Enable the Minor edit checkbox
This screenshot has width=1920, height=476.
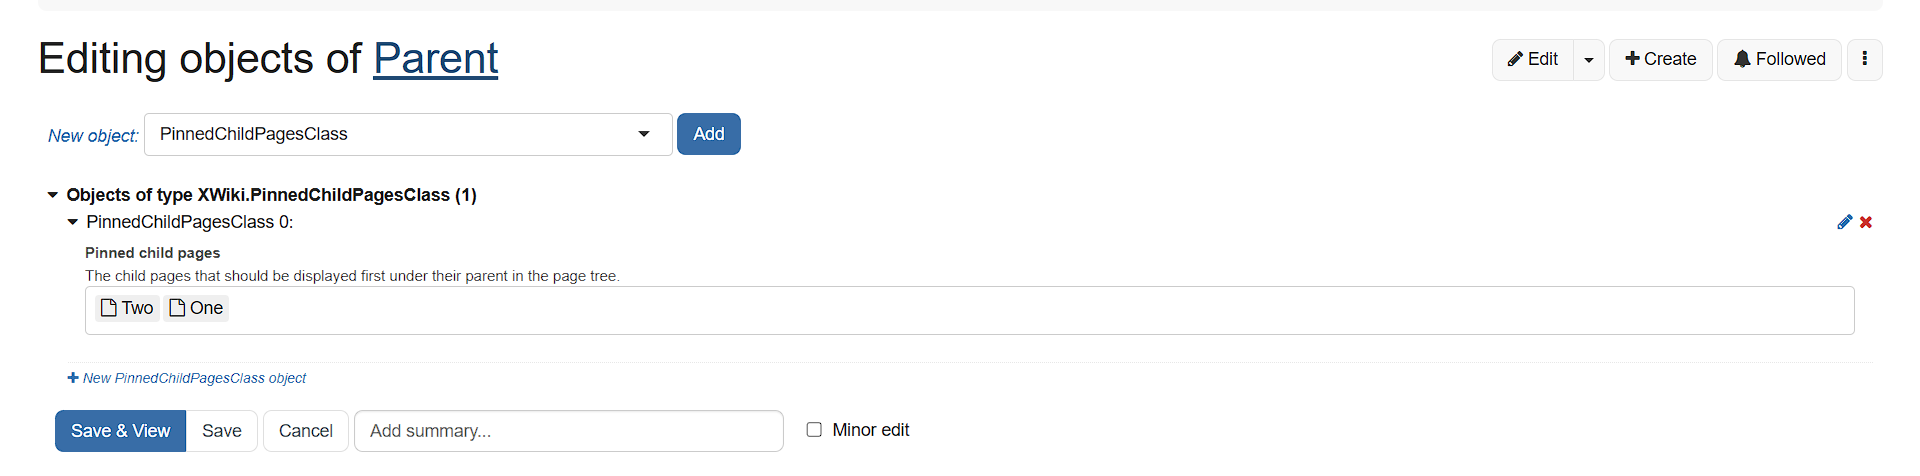point(814,430)
